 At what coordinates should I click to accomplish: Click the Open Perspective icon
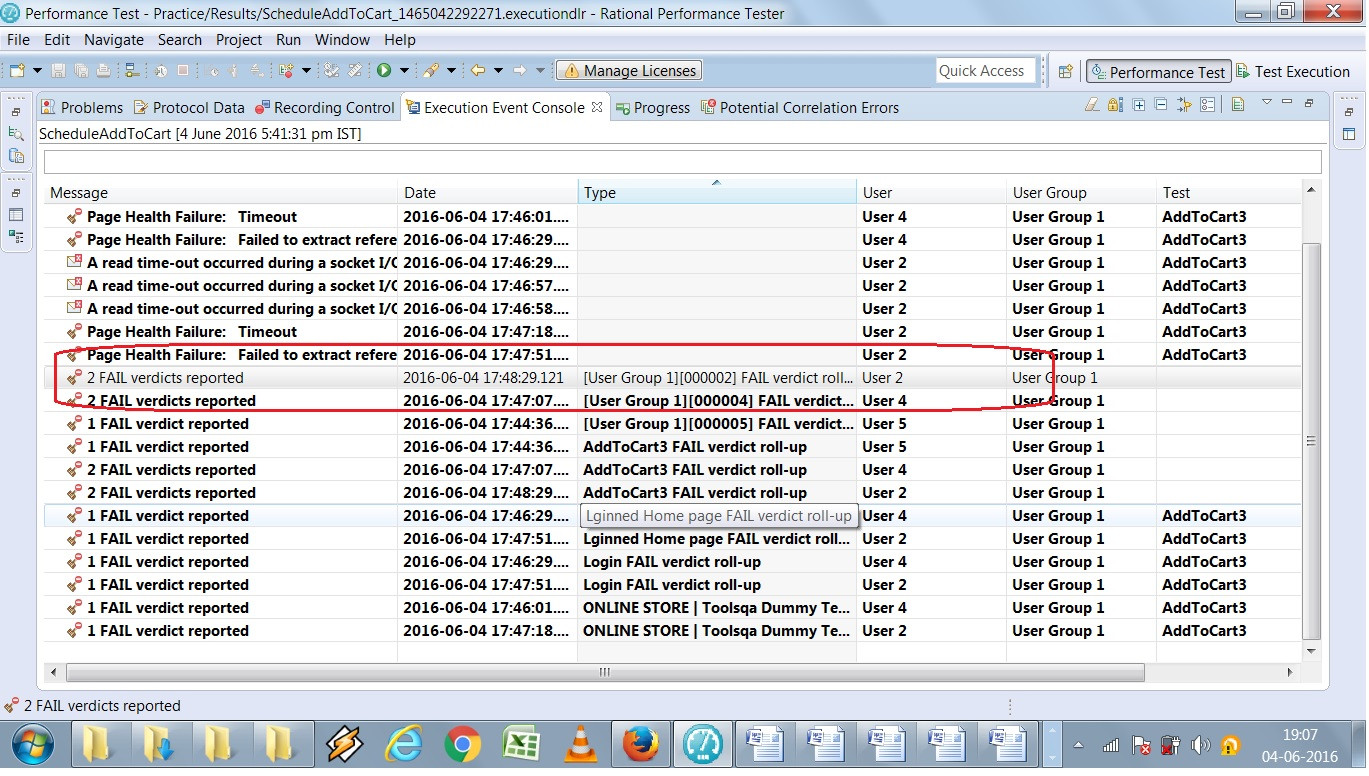(x=1065, y=72)
